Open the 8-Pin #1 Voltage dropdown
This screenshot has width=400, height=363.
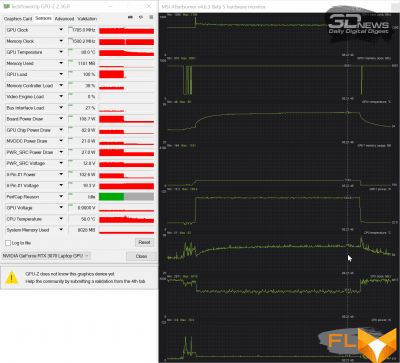coord(61,186)
